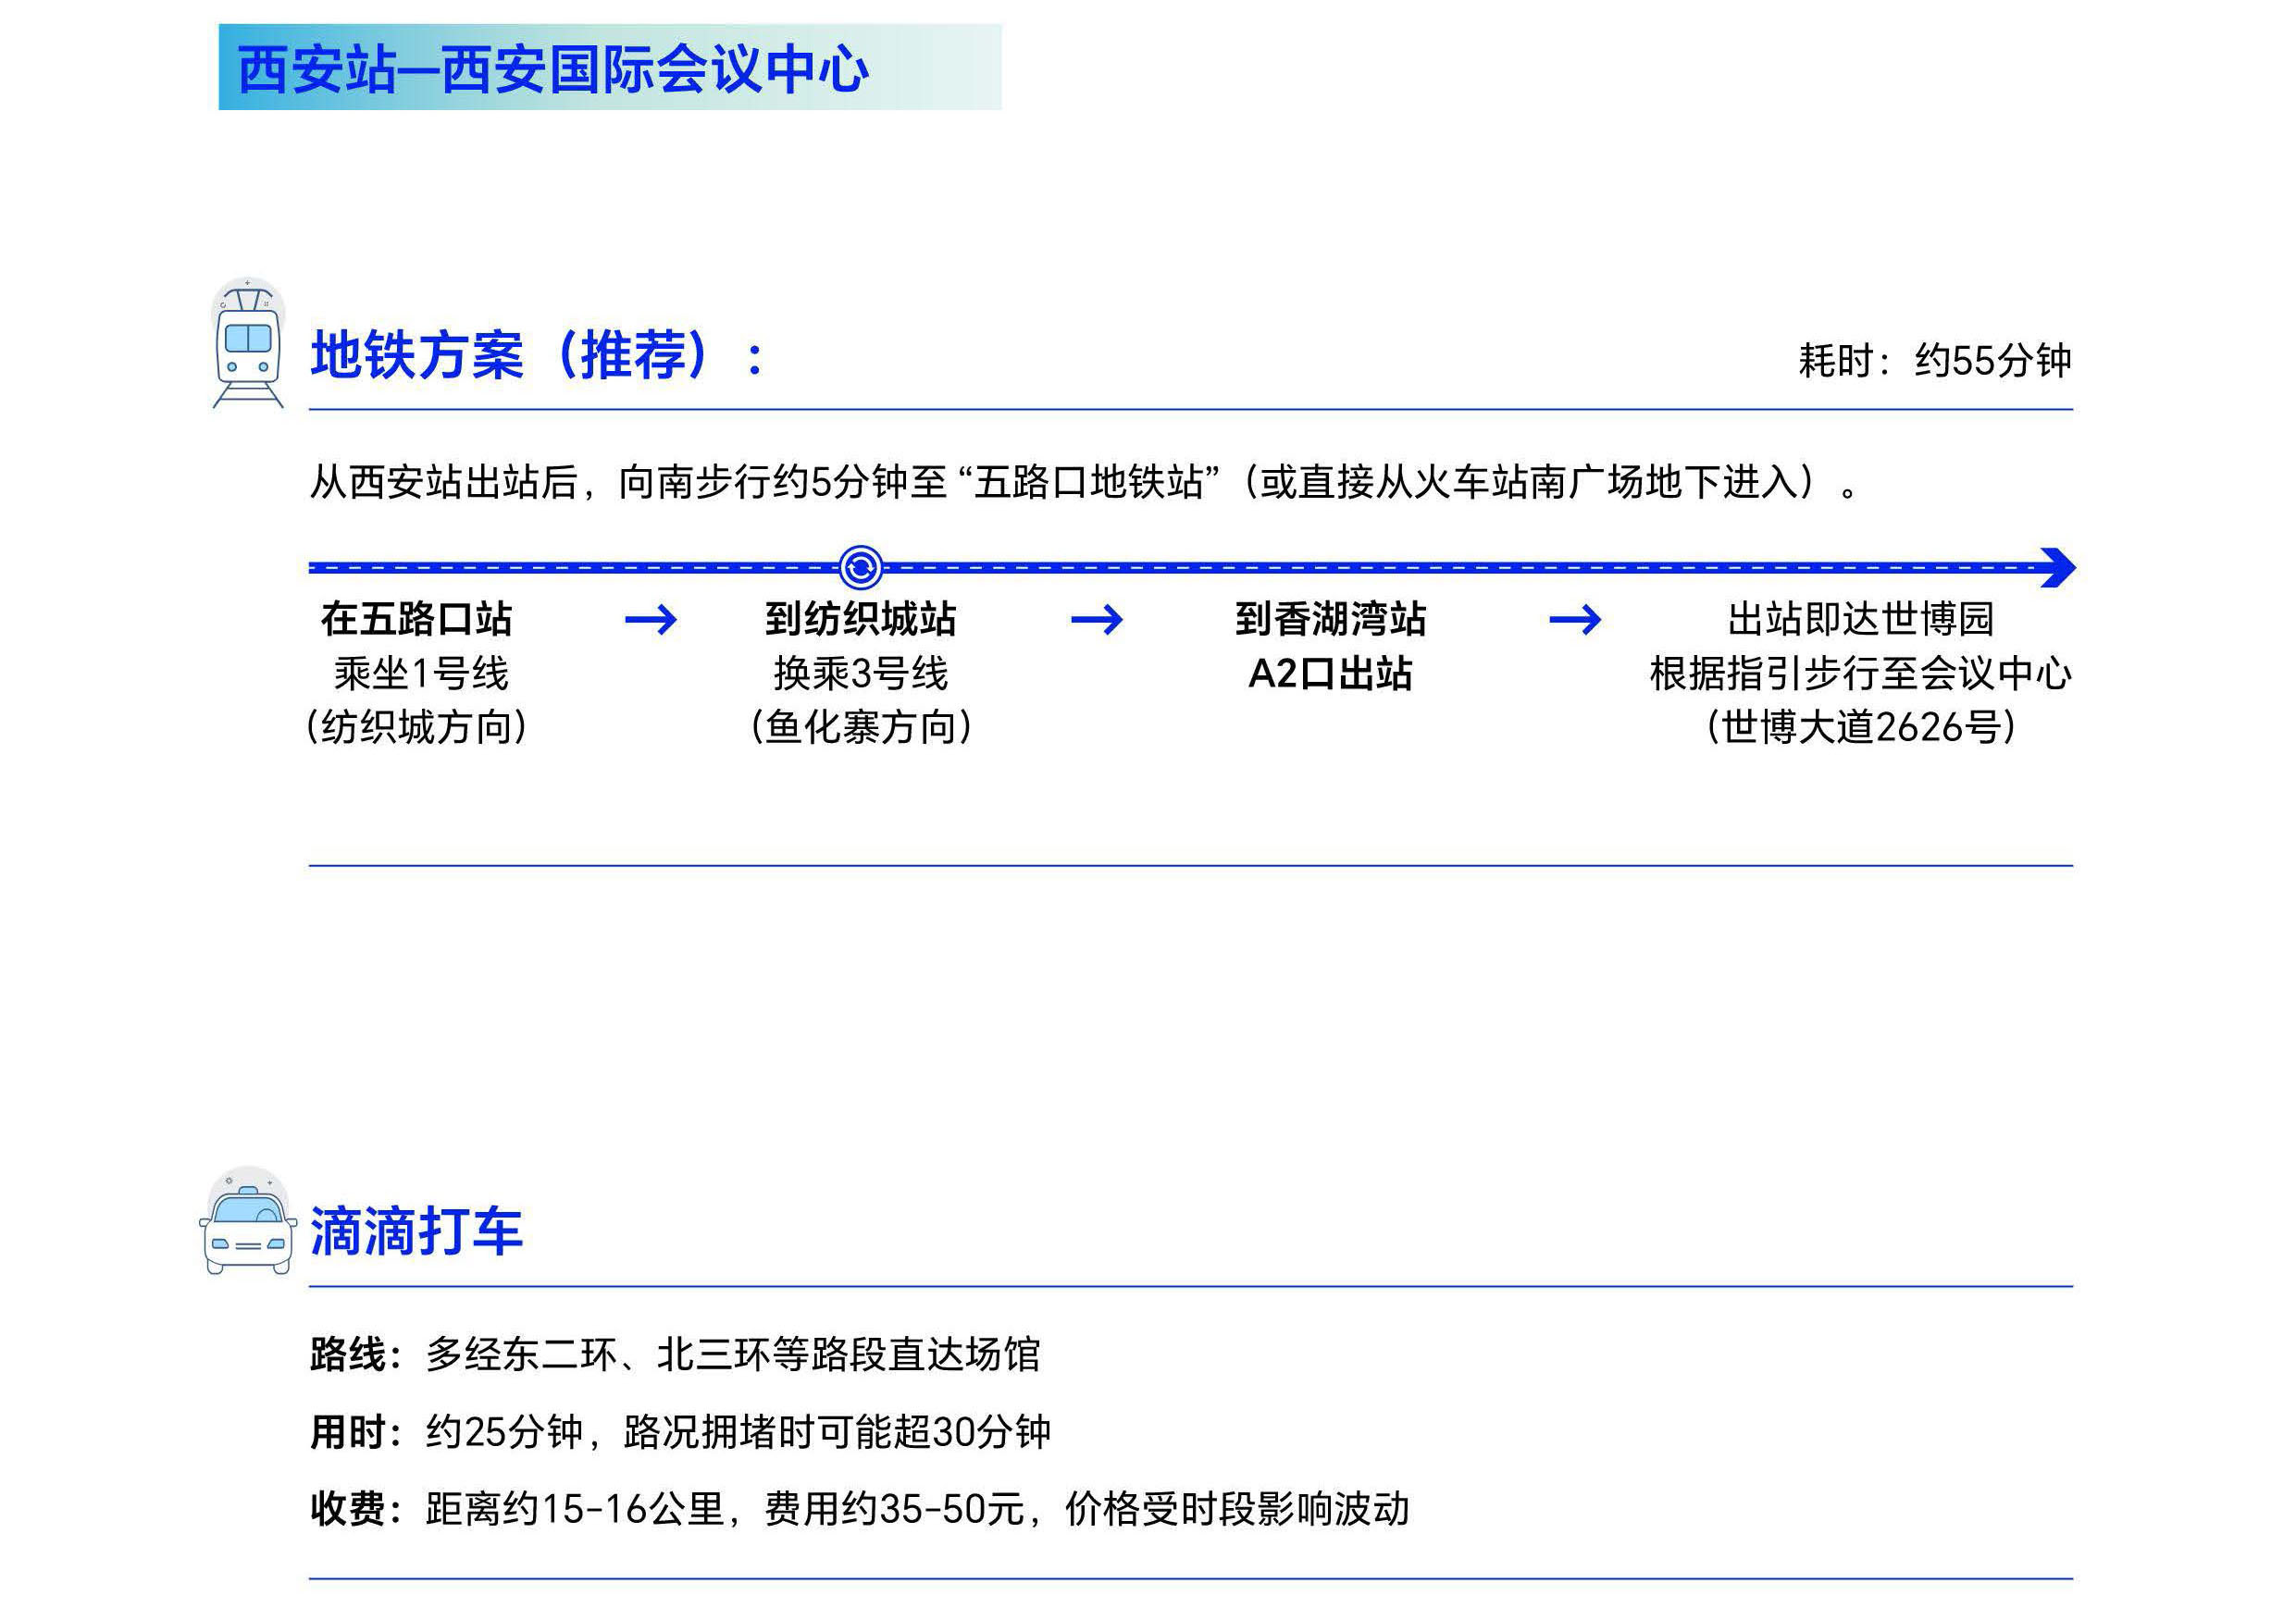2296x1620 pixels.
Task: Click the 到纺织城站 step title
Action: coord(860,619)
